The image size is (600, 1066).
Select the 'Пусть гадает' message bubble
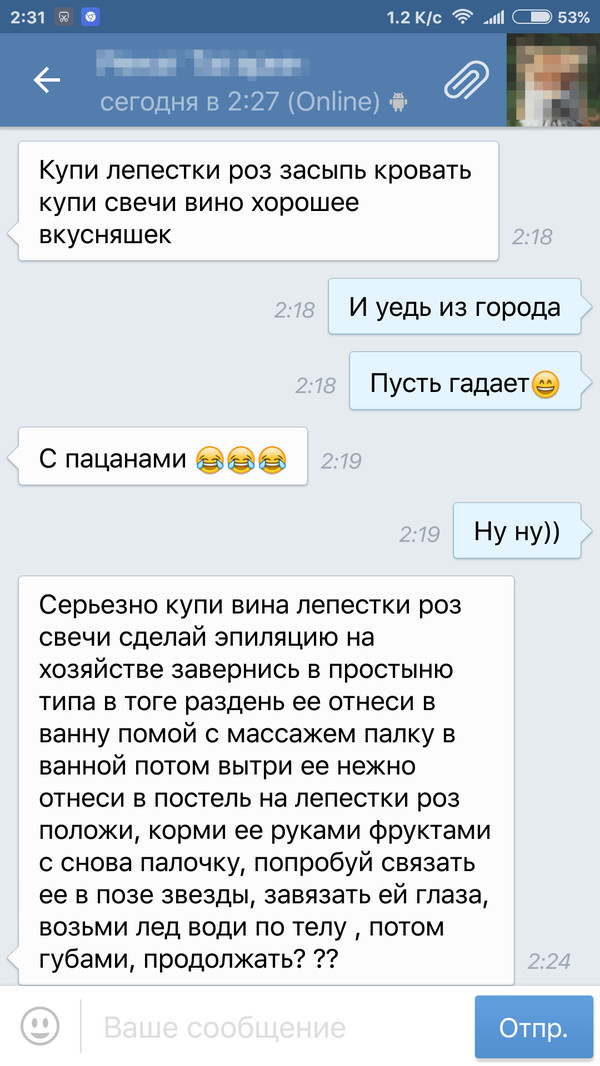click(x=465, y=382)
